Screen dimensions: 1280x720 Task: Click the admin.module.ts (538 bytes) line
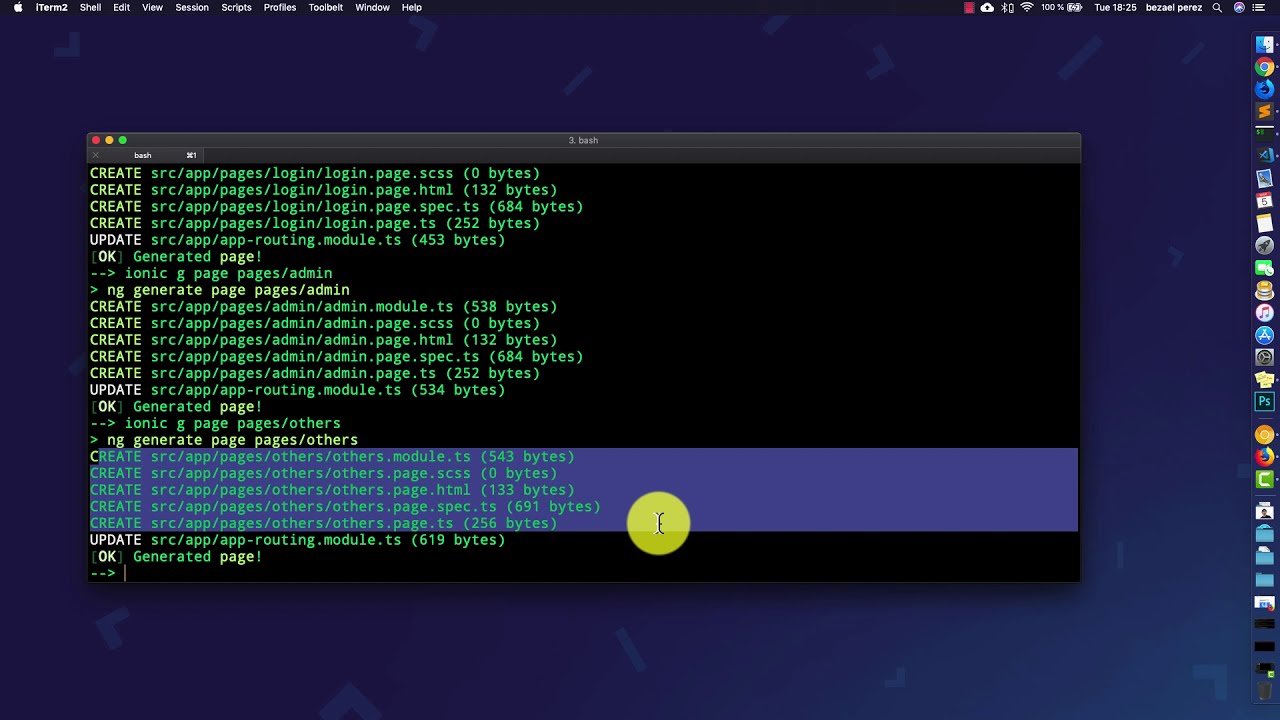pyautogui.click(x=323, y=307)
